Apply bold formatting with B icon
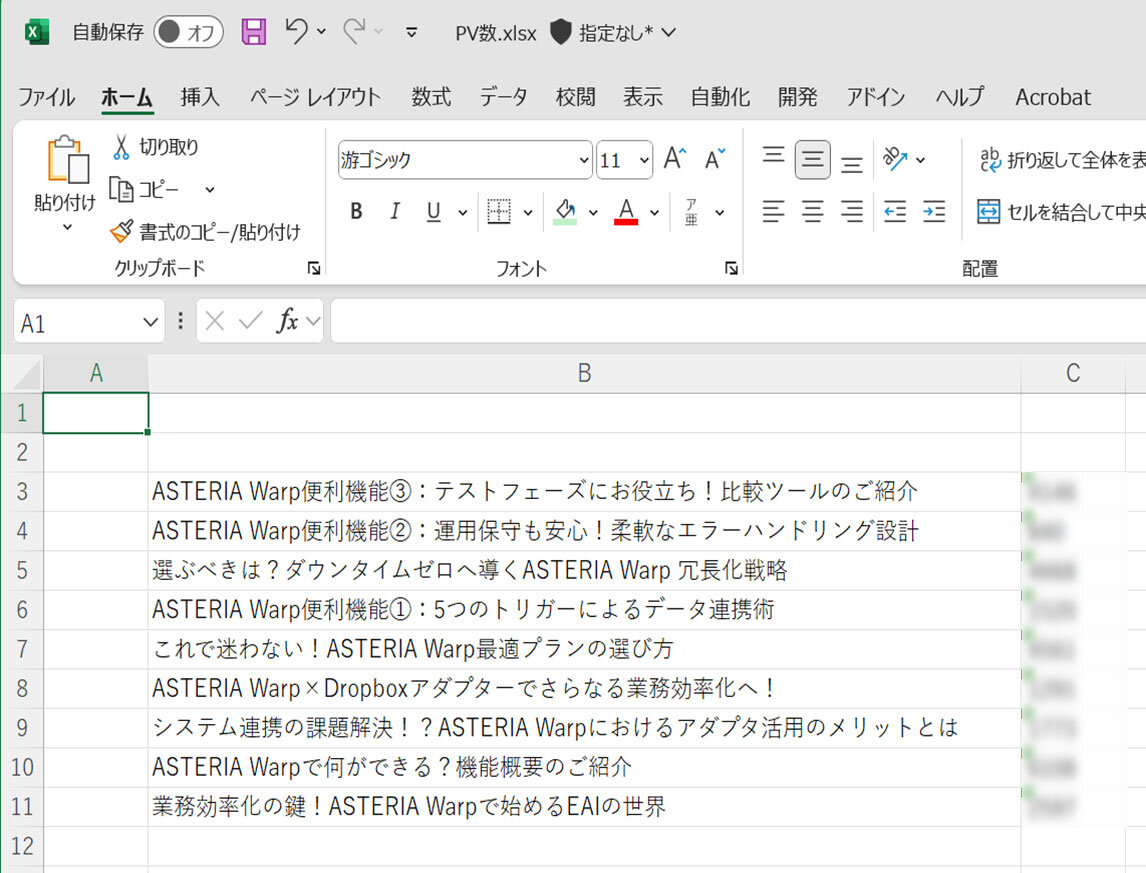 [x=356, y=212]
